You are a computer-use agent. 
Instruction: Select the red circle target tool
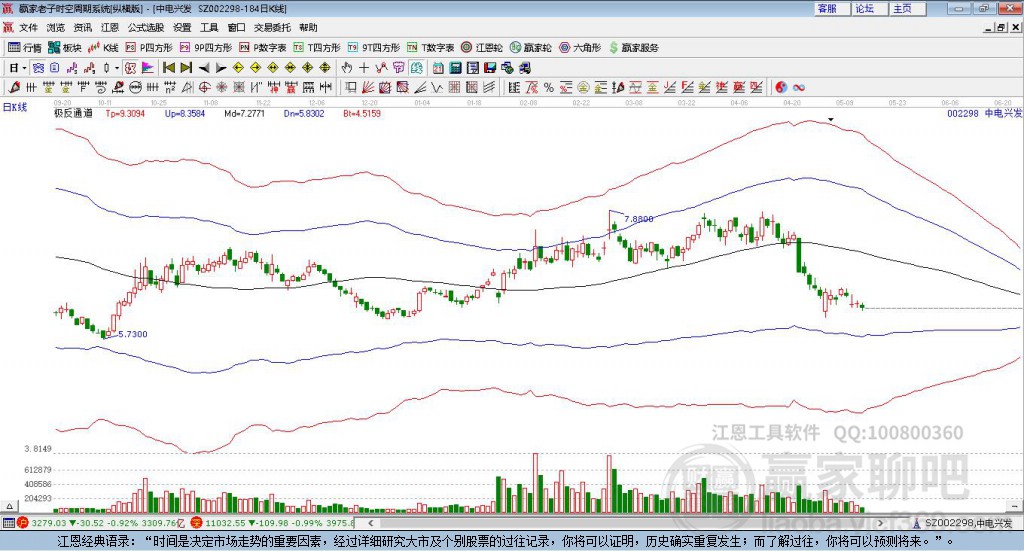[x=204, y=87]
